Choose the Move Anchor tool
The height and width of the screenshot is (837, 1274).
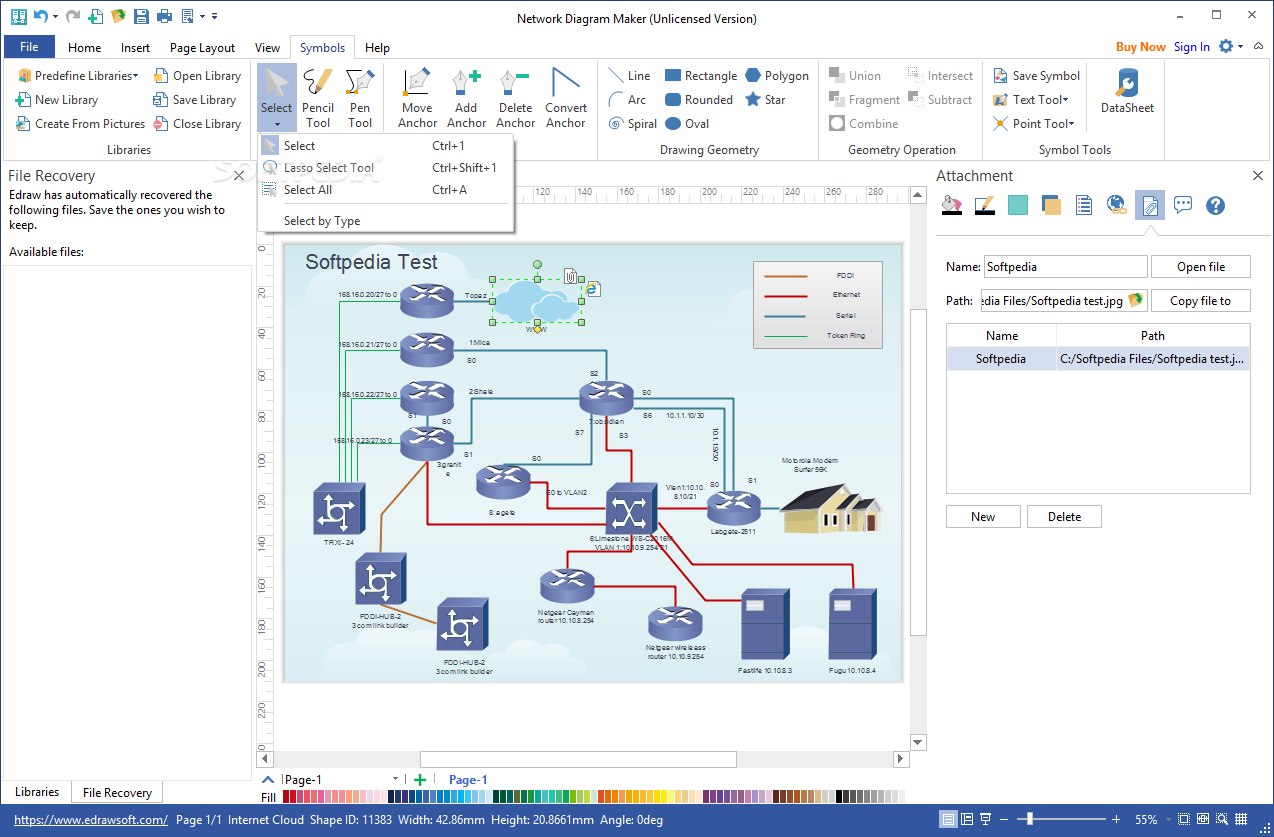417,98
